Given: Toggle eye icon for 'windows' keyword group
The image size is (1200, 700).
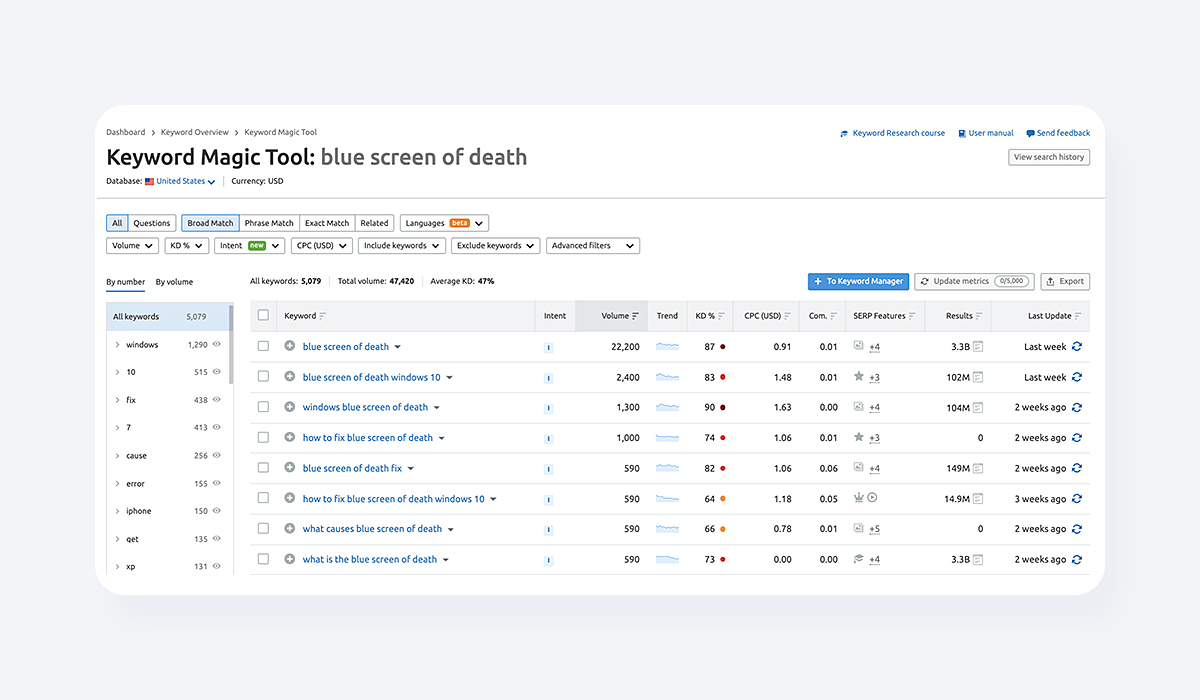Looking at the screenshot, I should point(217,345).
